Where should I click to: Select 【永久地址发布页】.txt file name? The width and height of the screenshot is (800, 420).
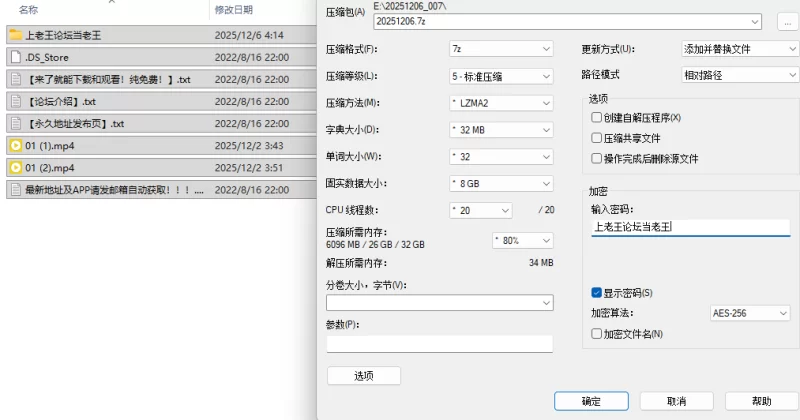pos(75,123)
